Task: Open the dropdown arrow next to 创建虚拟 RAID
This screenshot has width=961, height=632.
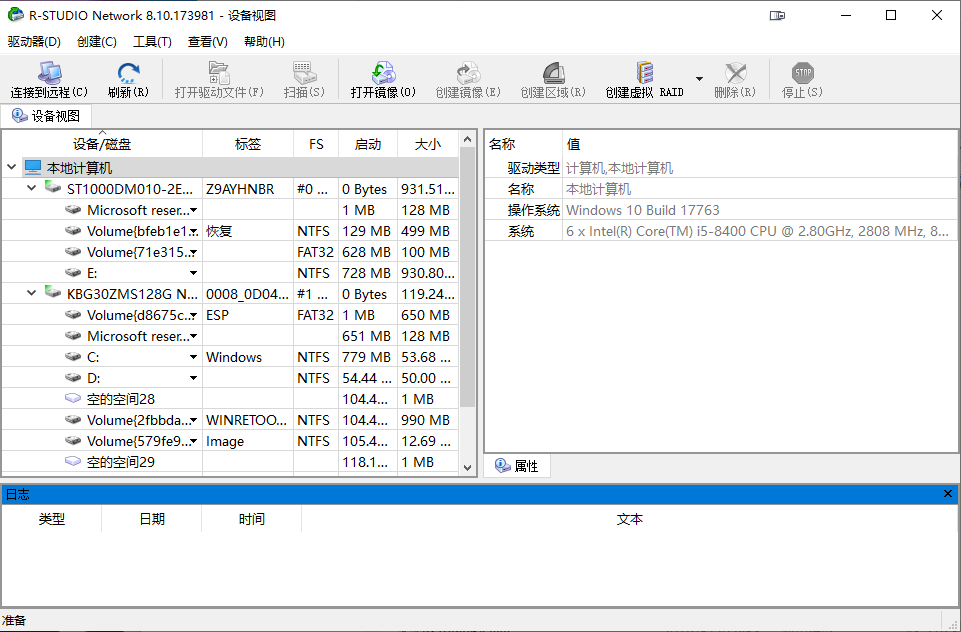Action: (x=699, y=78)
